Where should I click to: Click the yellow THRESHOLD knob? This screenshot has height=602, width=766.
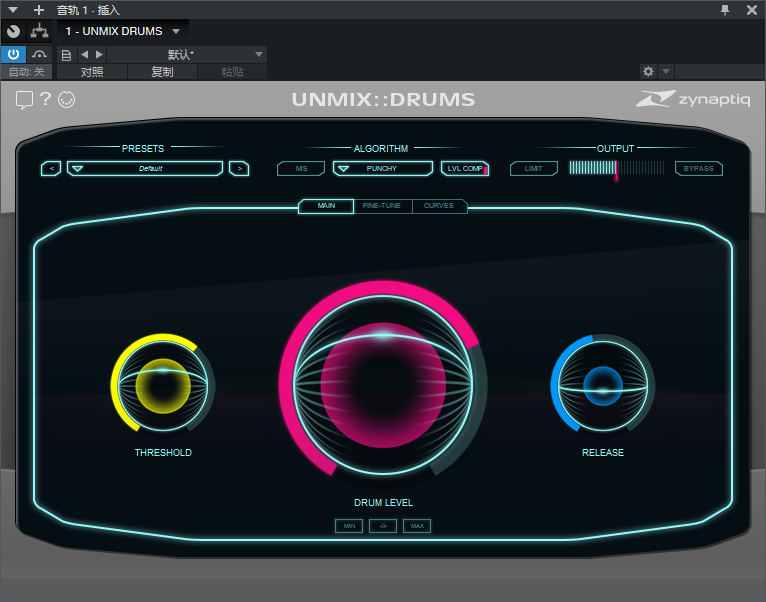163,386
